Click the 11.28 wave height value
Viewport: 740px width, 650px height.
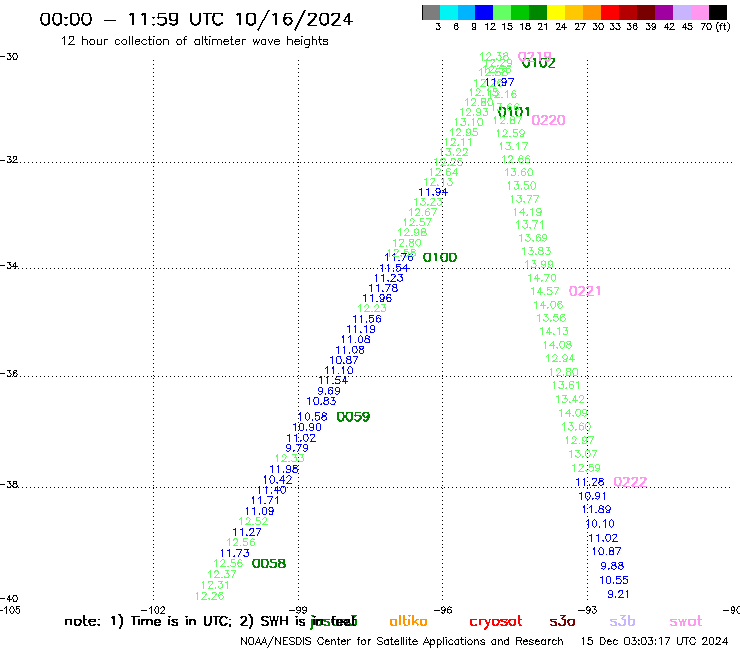coord(590,482)
